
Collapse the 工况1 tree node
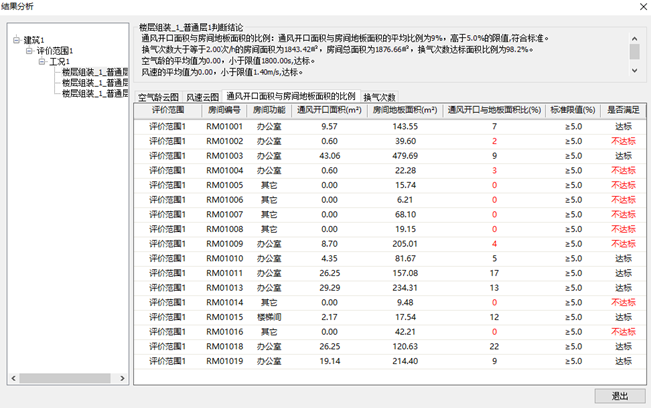pyautogui.click(x=41, y=61)
